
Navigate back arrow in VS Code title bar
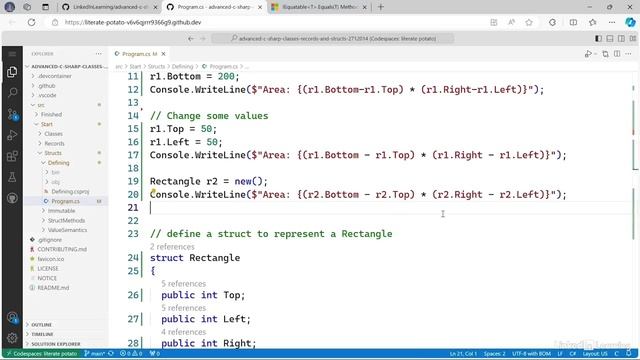[191, 38]
